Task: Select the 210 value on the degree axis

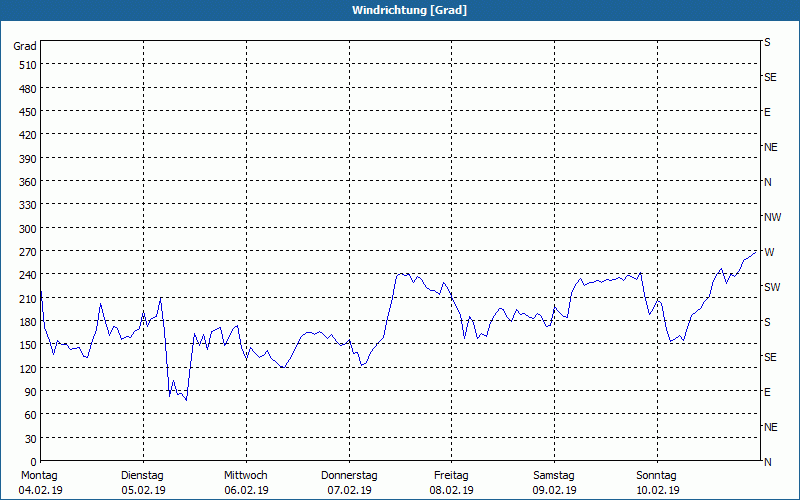Action: (28, 298)
